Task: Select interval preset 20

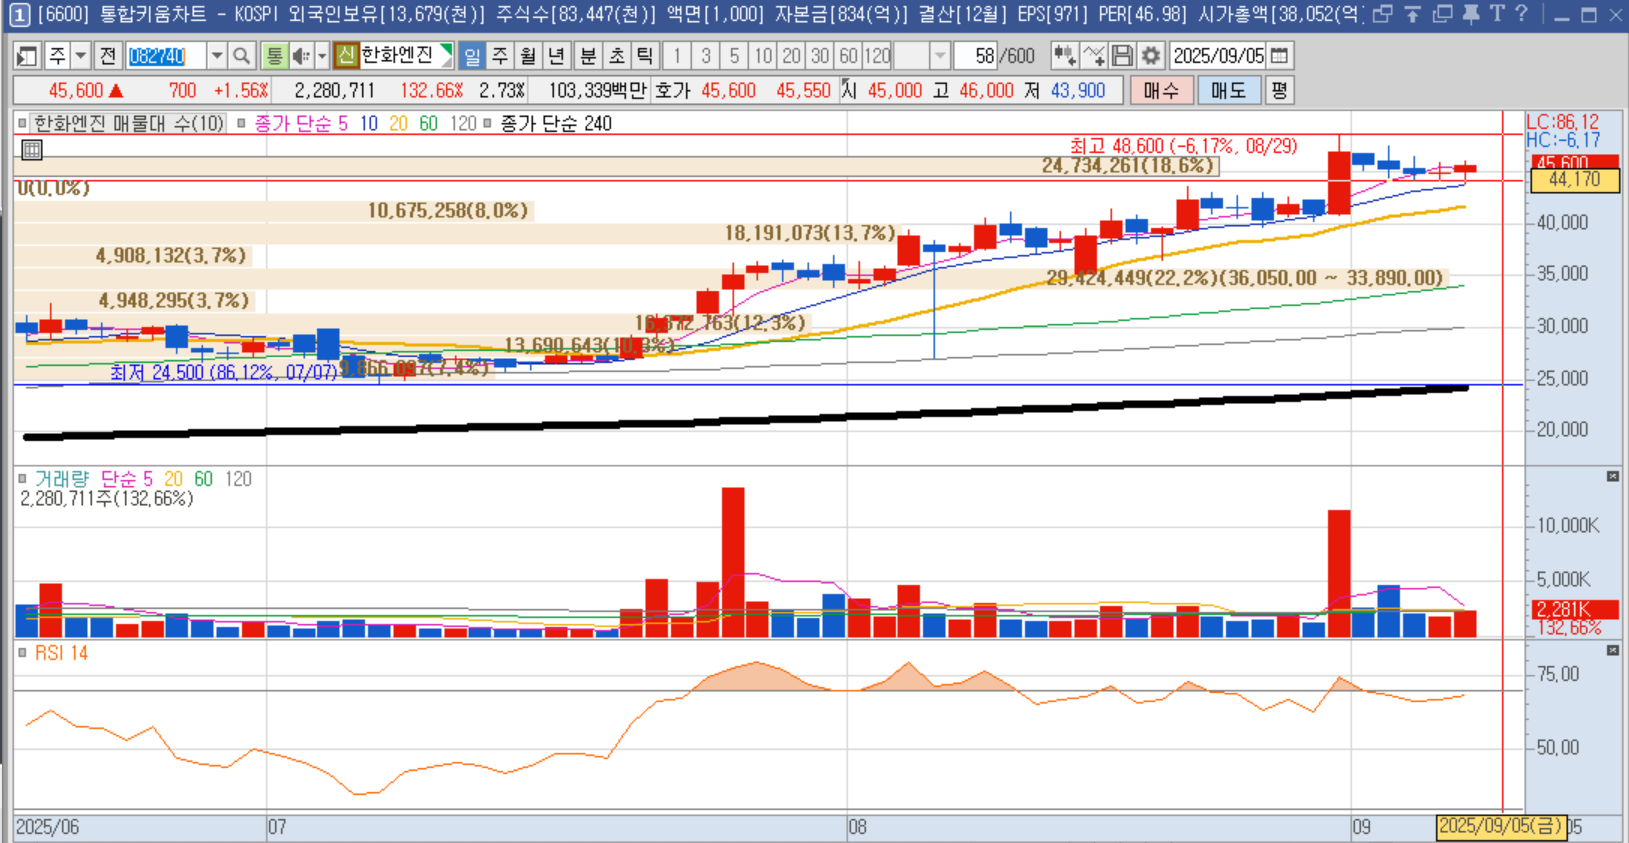Action: click(791, 56)
